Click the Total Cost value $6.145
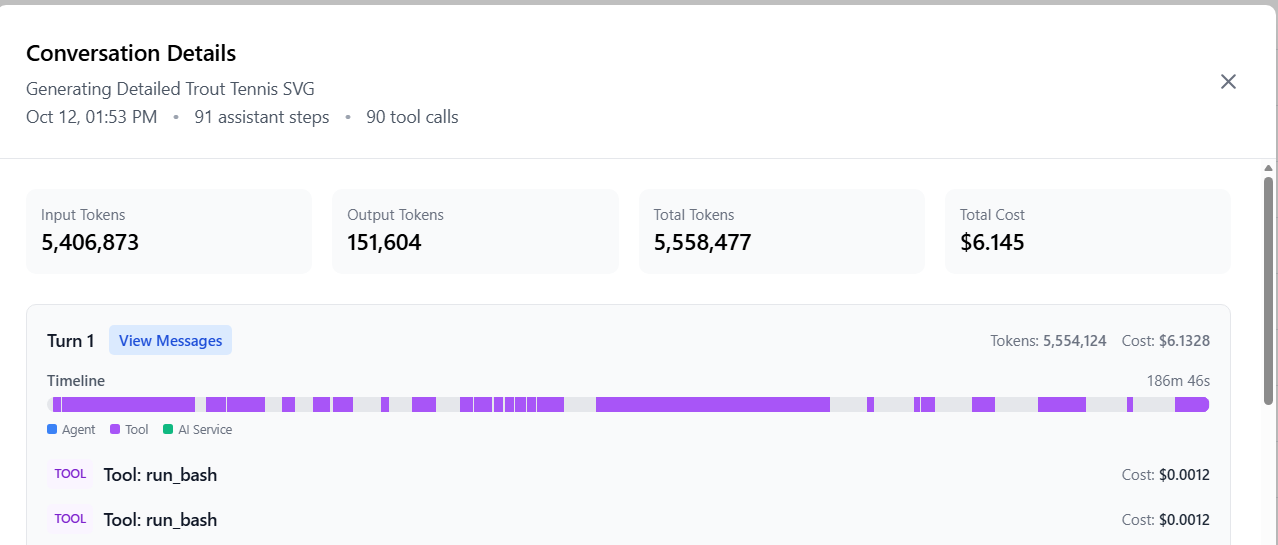The image size is (1278, 545). pyautogui.click(x=992, y=242)
